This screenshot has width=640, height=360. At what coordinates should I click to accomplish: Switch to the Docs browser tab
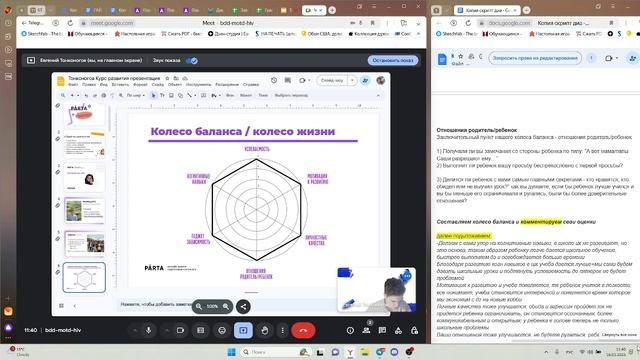pos(487,10)
